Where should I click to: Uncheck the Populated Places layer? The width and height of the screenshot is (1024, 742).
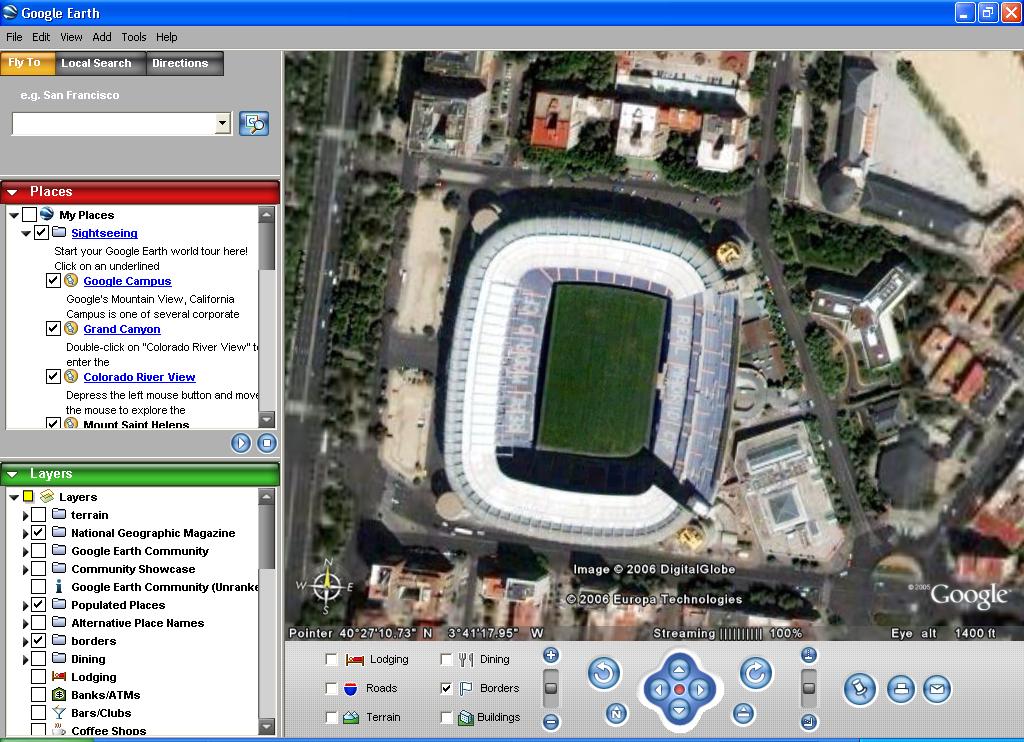[x=39, y=604]
